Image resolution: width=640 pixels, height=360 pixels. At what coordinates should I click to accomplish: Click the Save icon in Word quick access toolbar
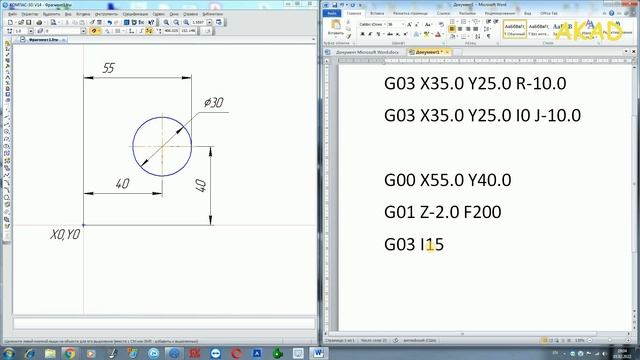pyautogui.click(x=335, y=5)
